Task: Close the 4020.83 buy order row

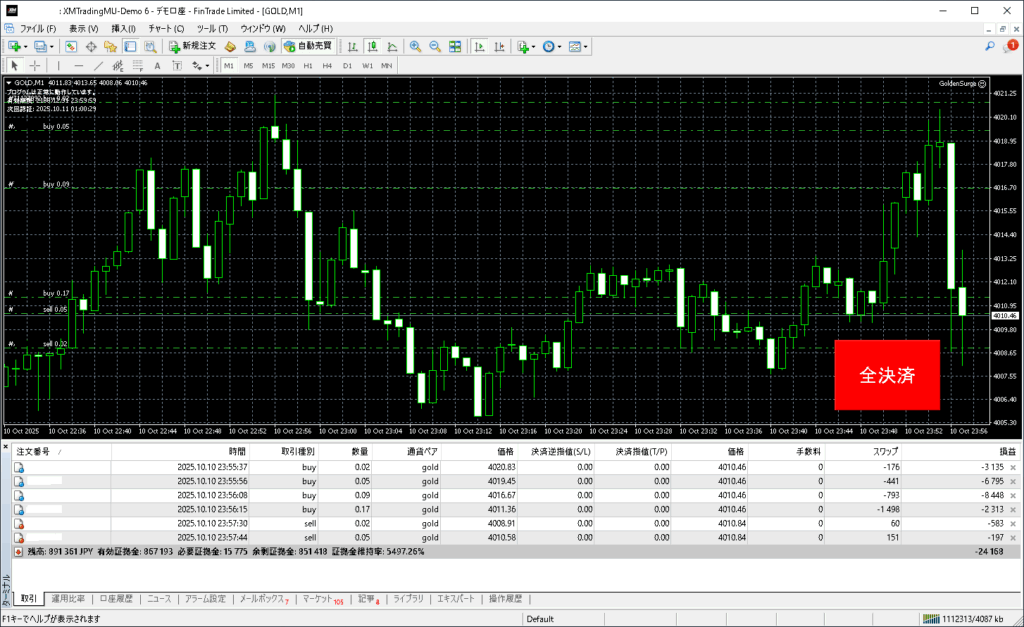Action: (1013, 467)
